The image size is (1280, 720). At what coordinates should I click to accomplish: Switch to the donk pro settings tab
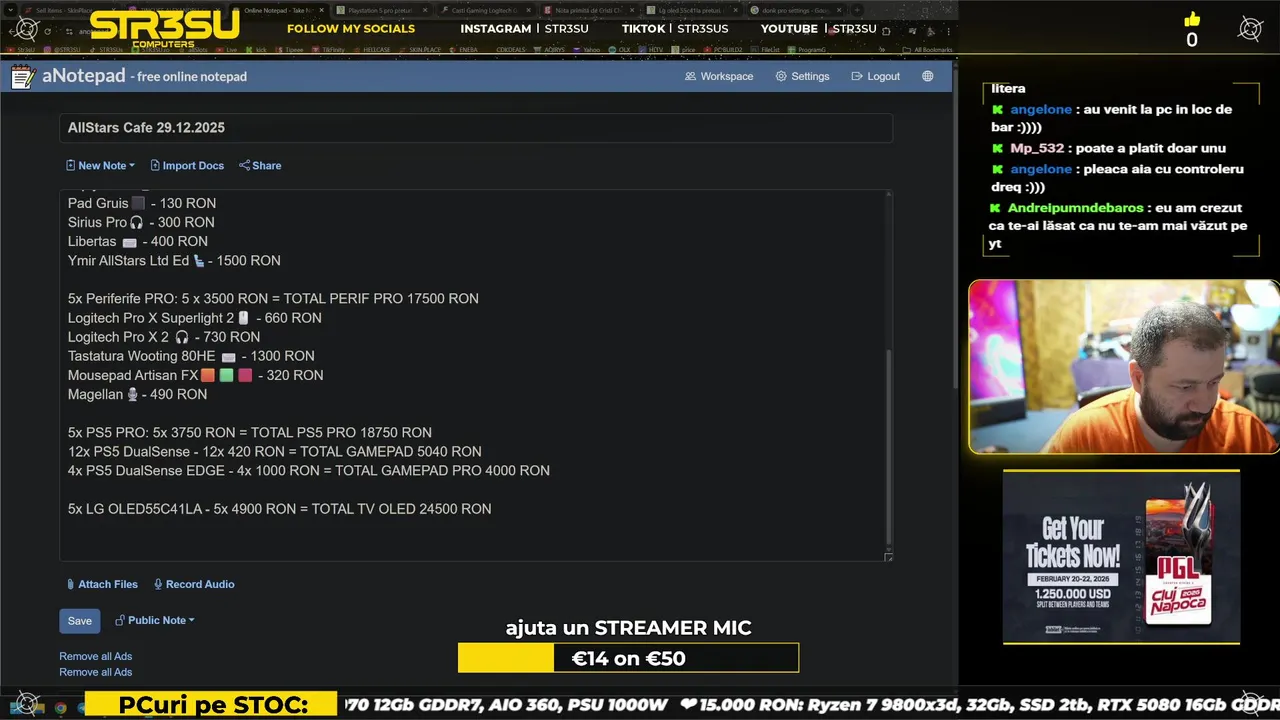click(794, 10)
